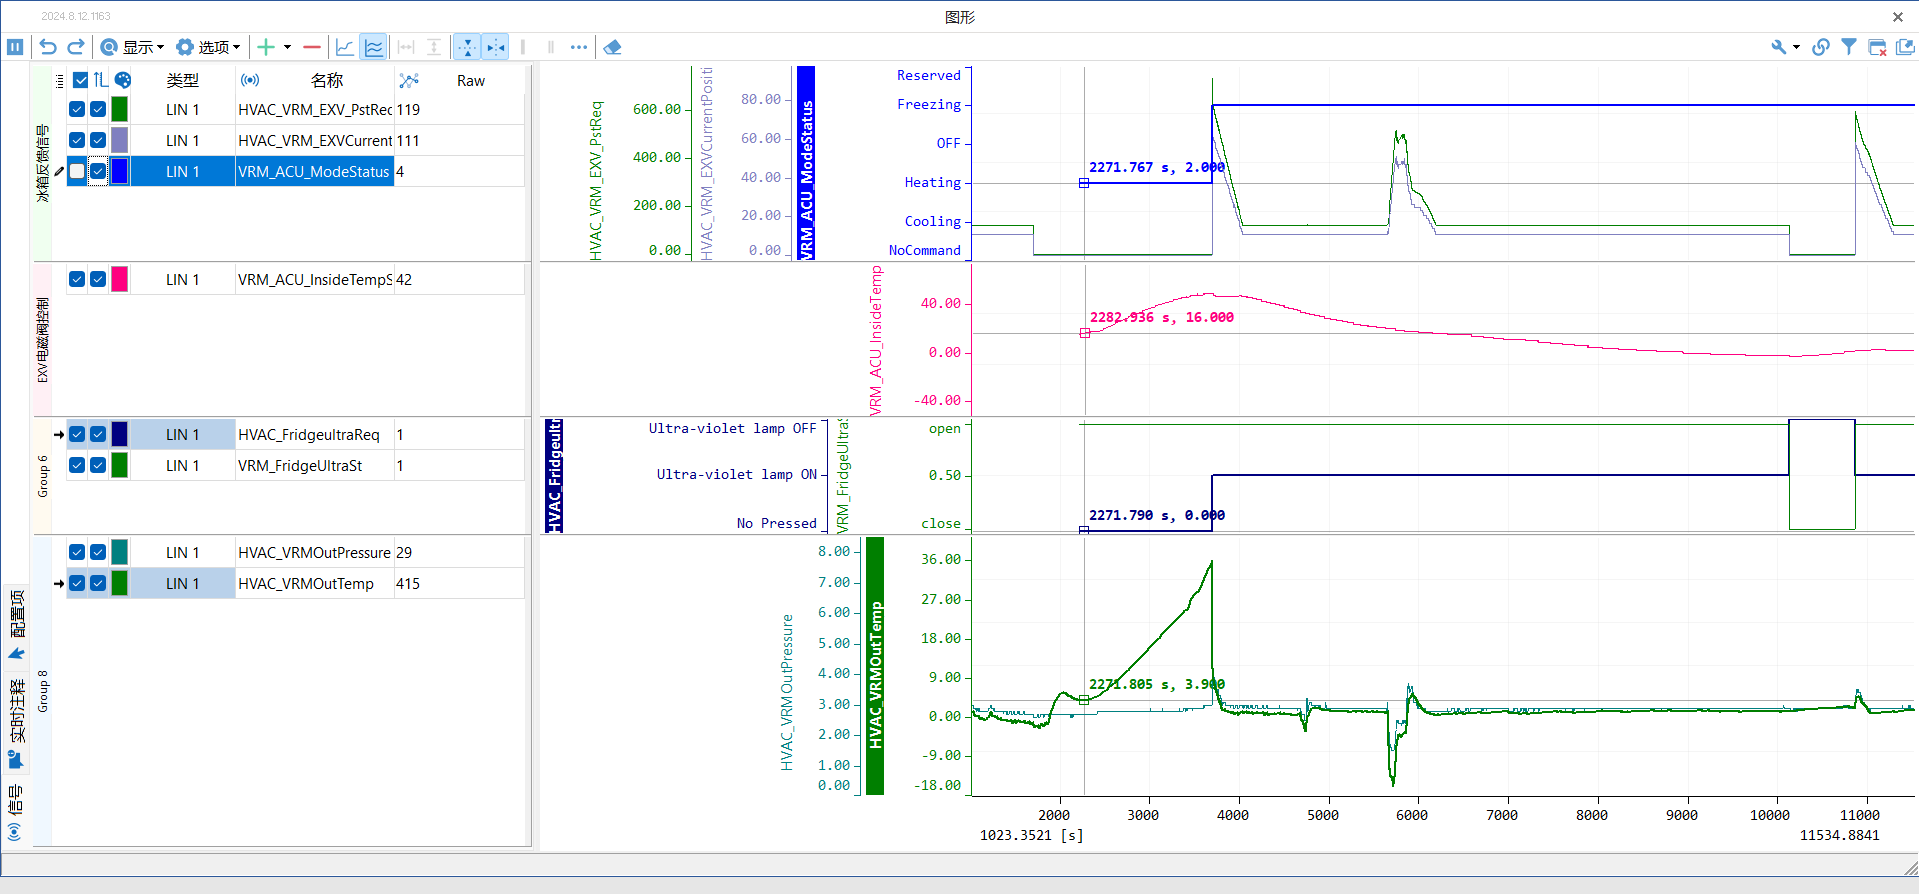Toggle the second checkbox for HVAC_VRMOutPressure
Image resolution: width=1919 pixels, height=894 pixels.
point(98,552)
